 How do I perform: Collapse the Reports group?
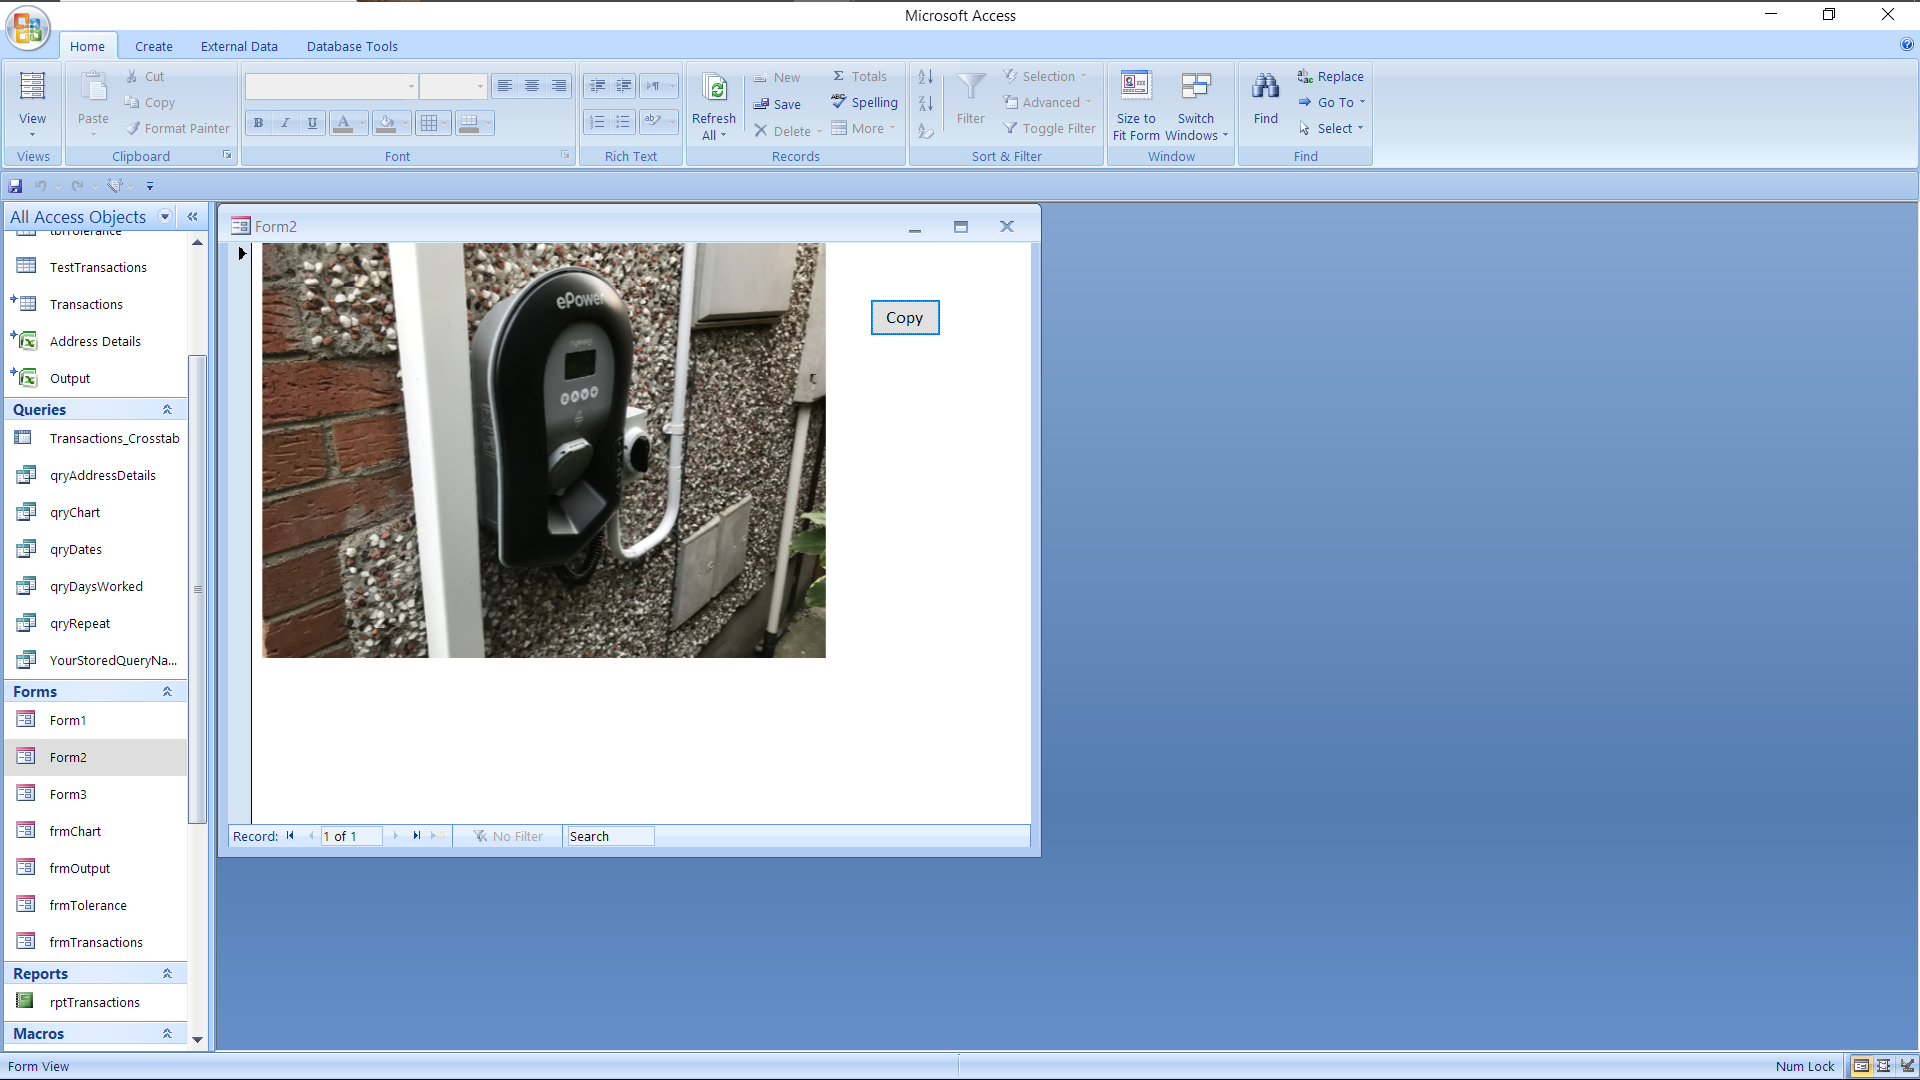tap(168, 974)
